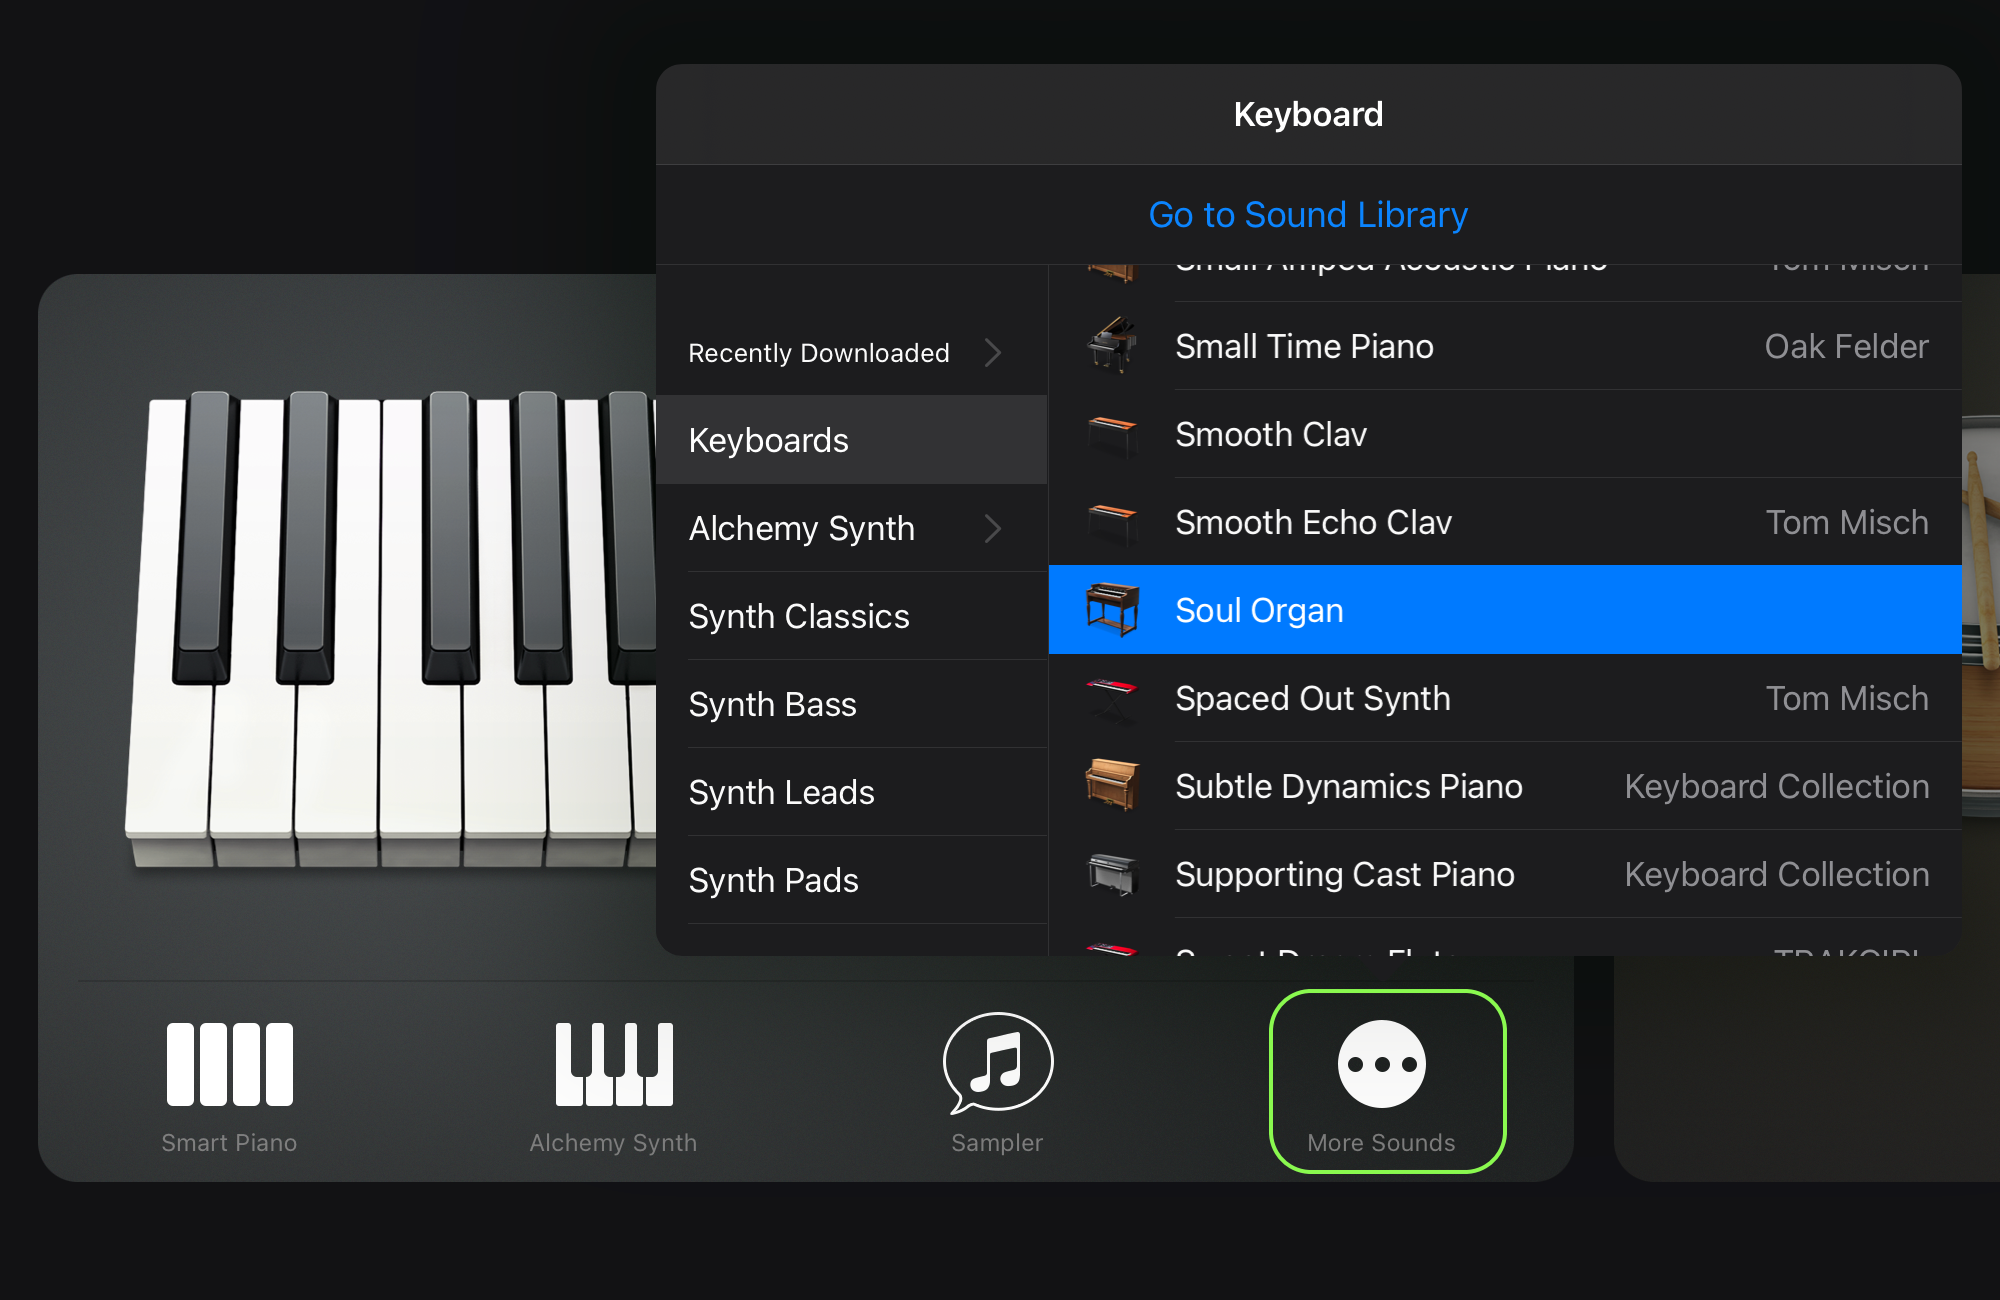This screenshot has height=1300, width=2000.
Task: Click the Oak Felder pack label
Action: tap(1846, 346)
